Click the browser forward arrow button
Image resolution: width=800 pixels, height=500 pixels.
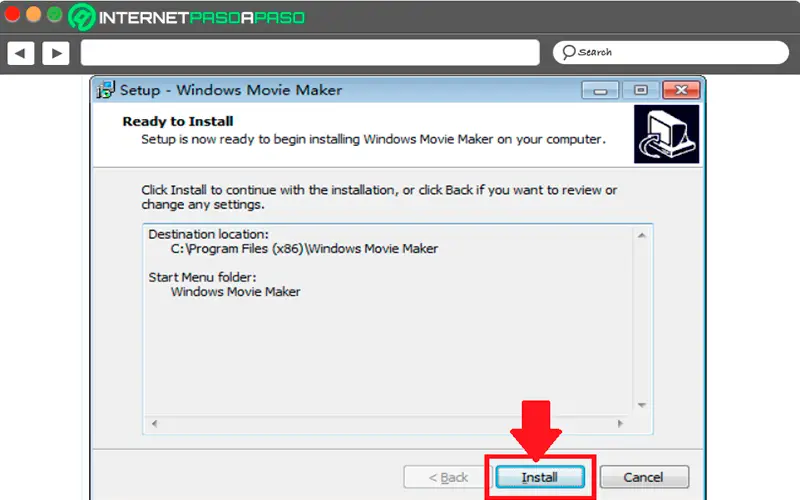[x=56, y=53]
